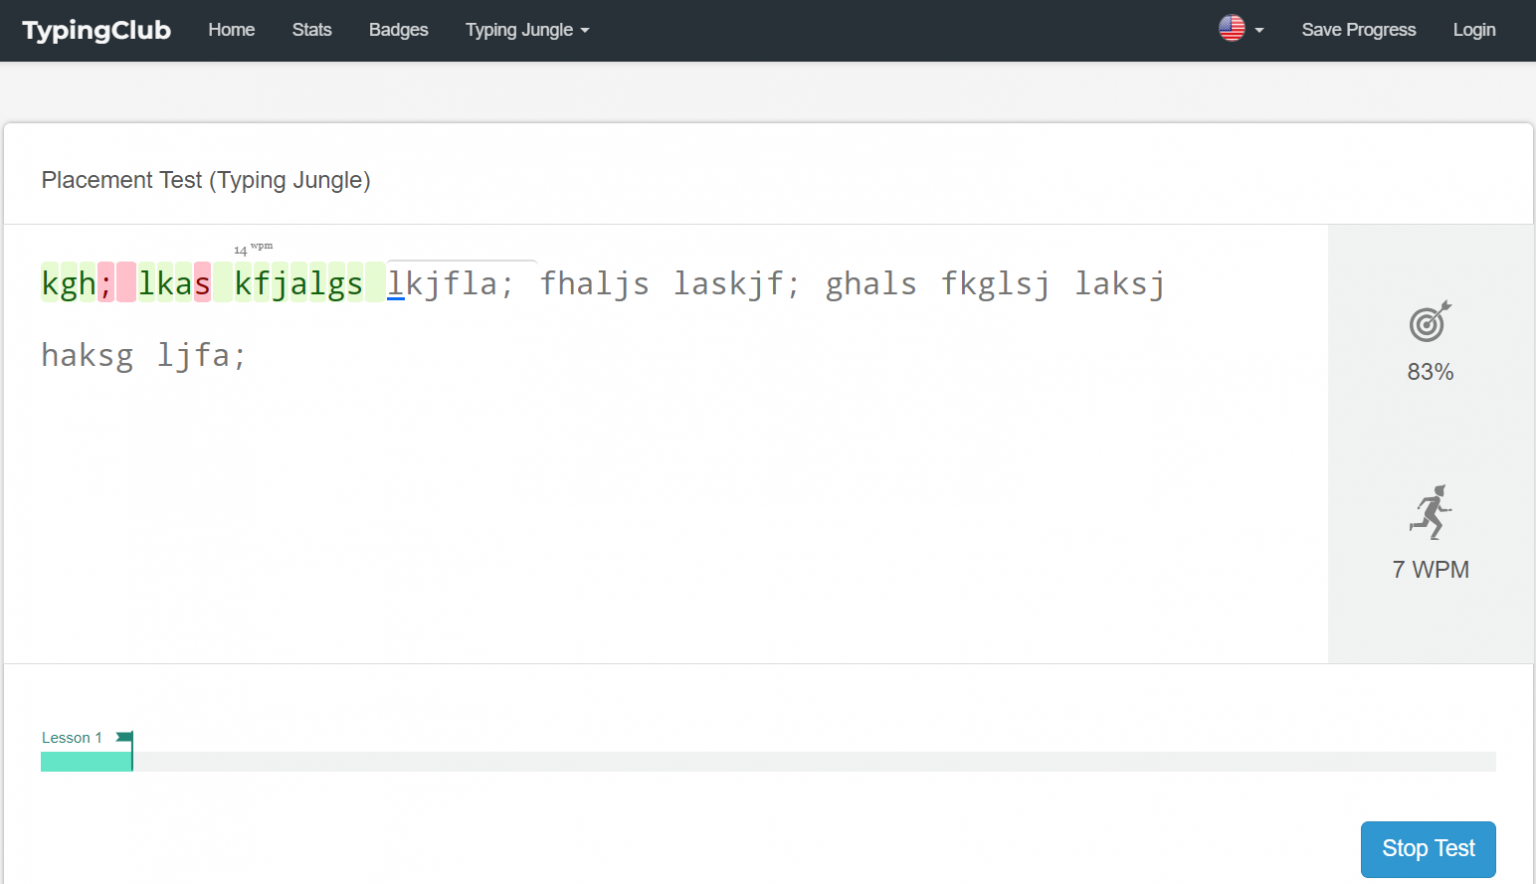Open the Stats page
This screenshot has width=1536, height=884.
click(311, 30)
